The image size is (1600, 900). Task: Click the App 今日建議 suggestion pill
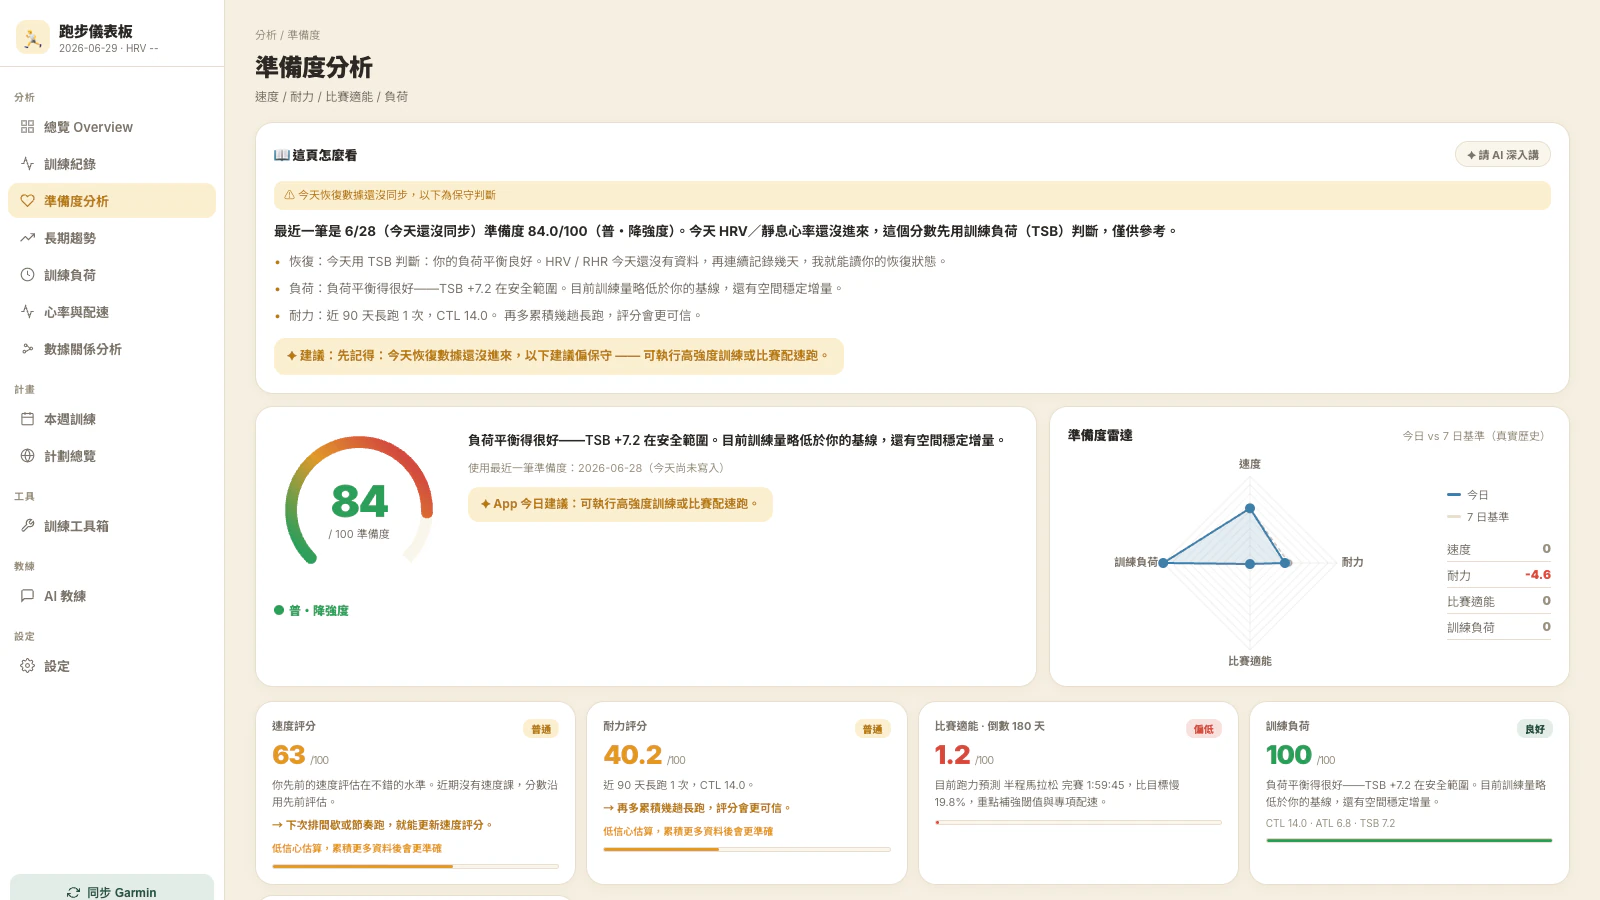(x=620, y=504)
